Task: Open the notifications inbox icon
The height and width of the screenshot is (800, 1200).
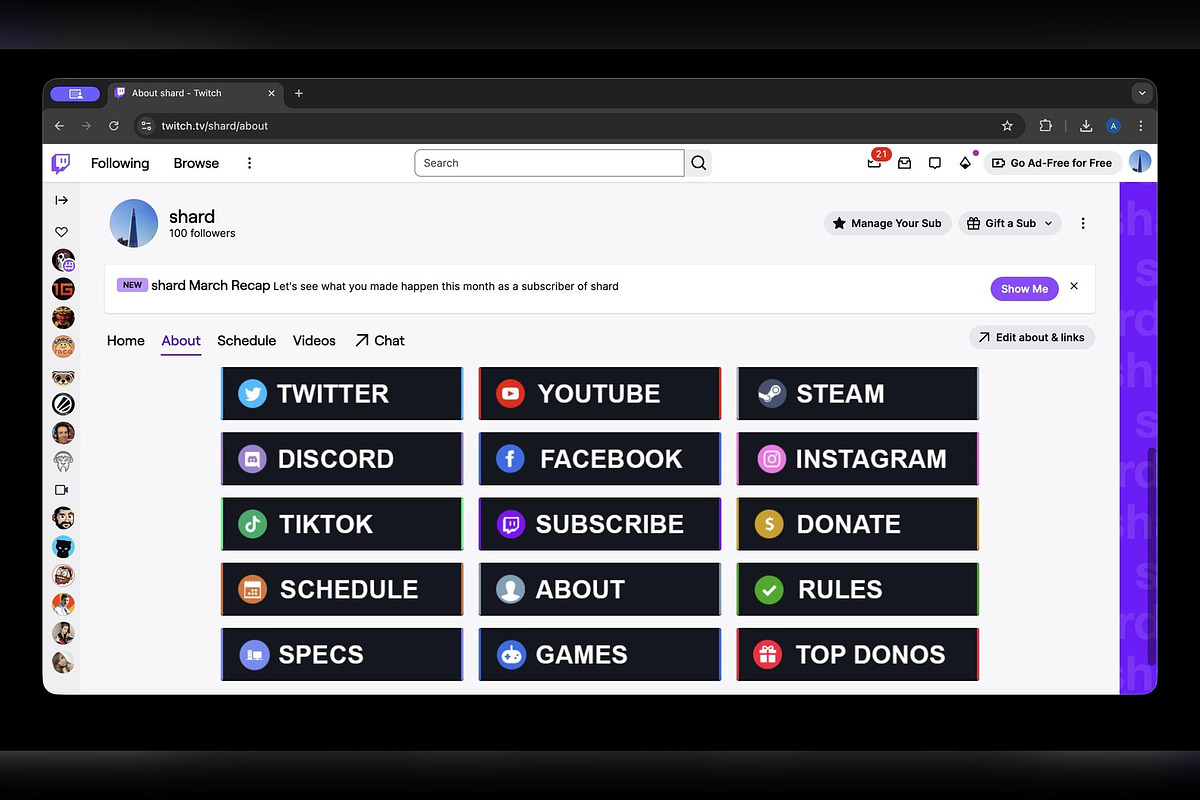Action: click(x=905, y=163)
